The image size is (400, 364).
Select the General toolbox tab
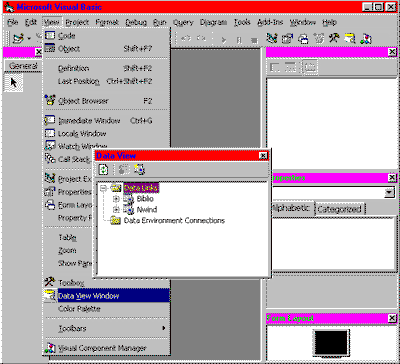coord(23,66)
